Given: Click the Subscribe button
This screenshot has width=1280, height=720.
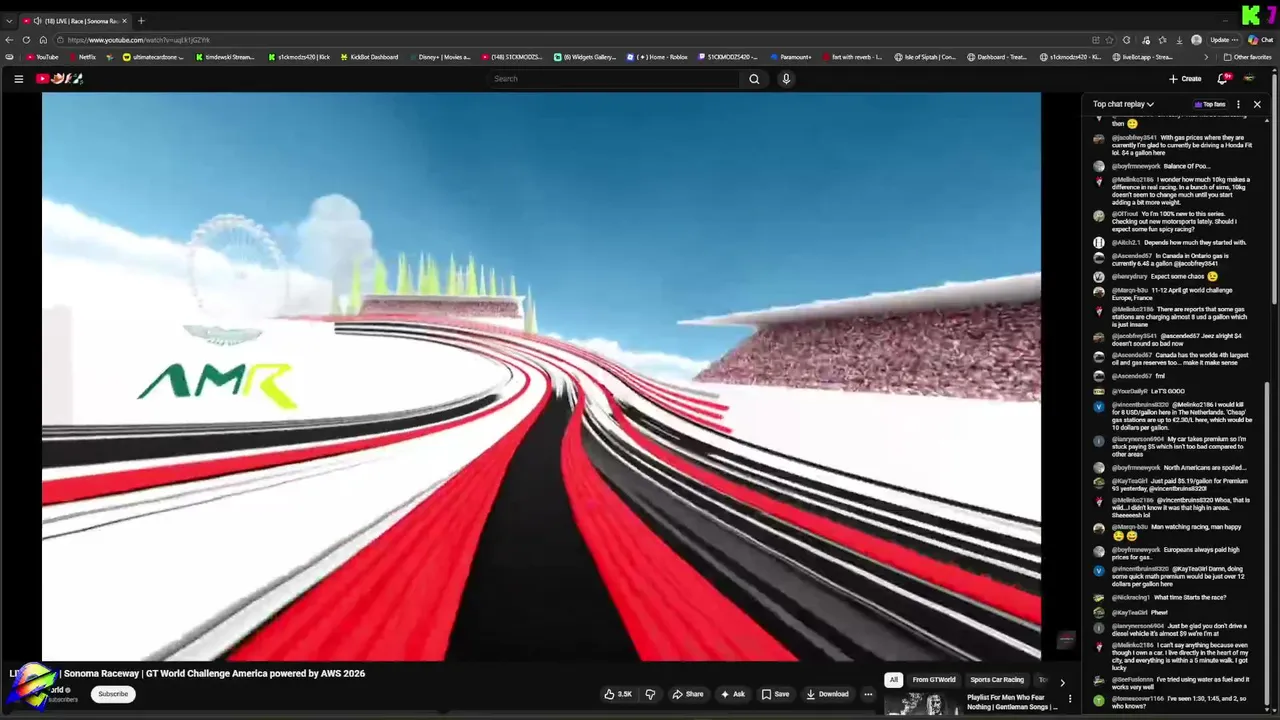Looking at the screenshot, I should coord(113,694).
